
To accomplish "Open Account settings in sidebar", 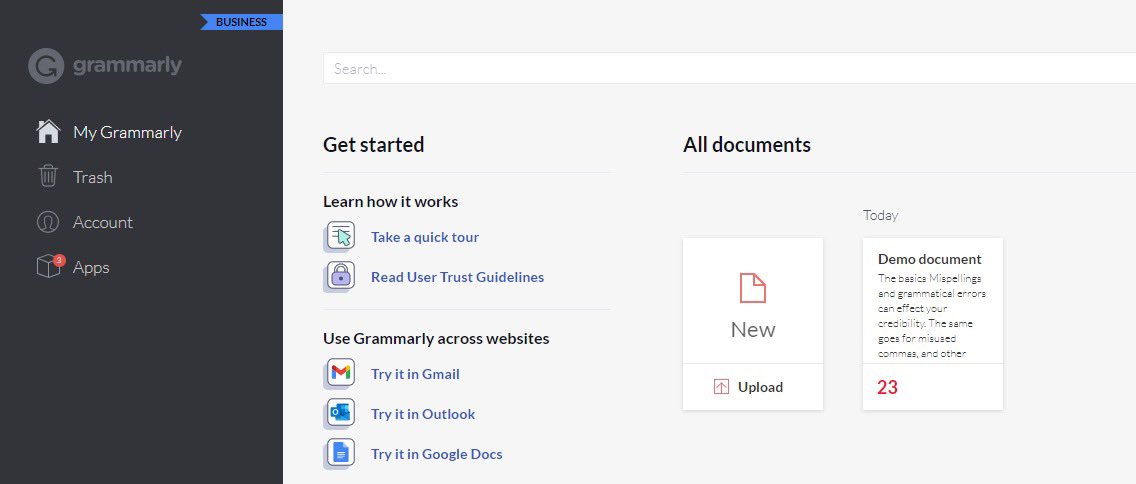I will click(x=102, y=222).
